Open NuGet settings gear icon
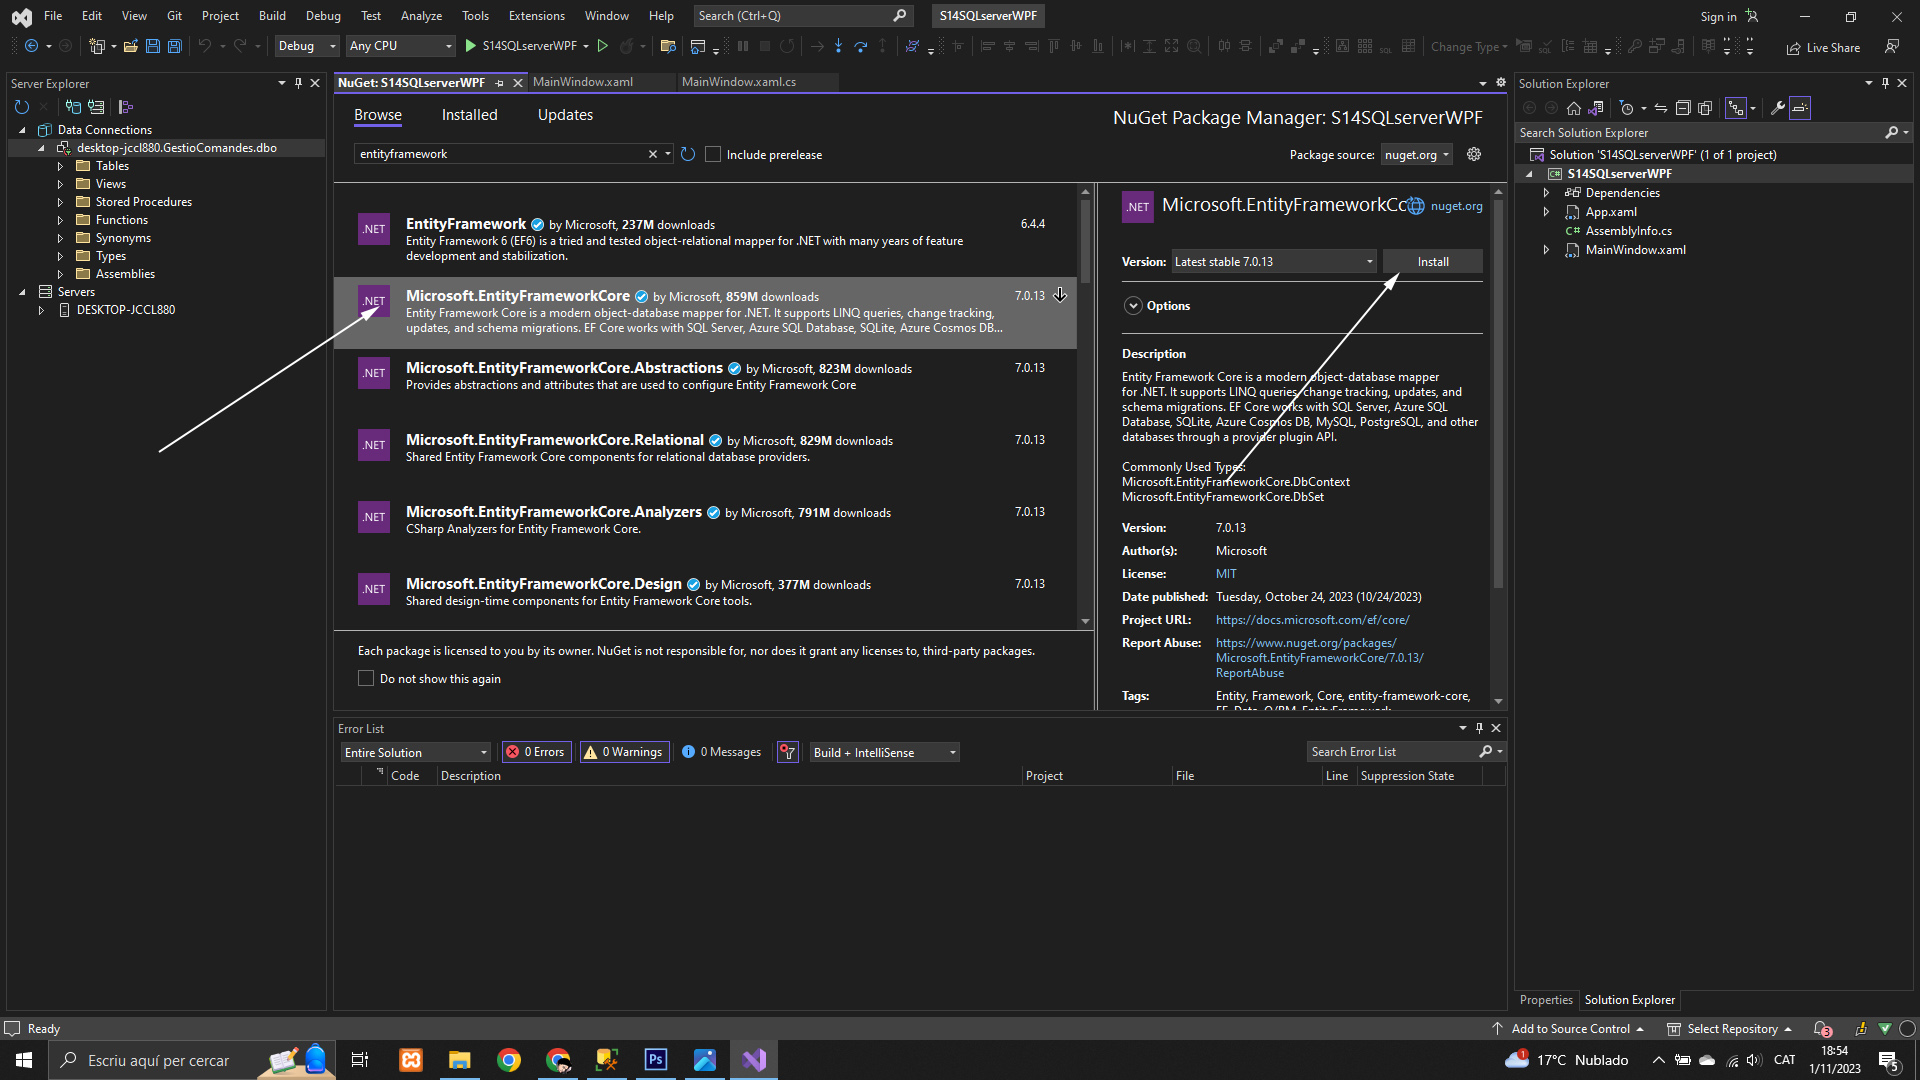 1473,154
